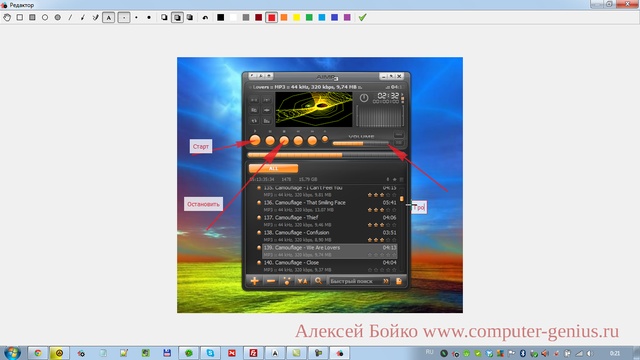Select the hand (move) tool in editor toolbar
This screenshot has height=360, width=640.
(x=7, y=18)
